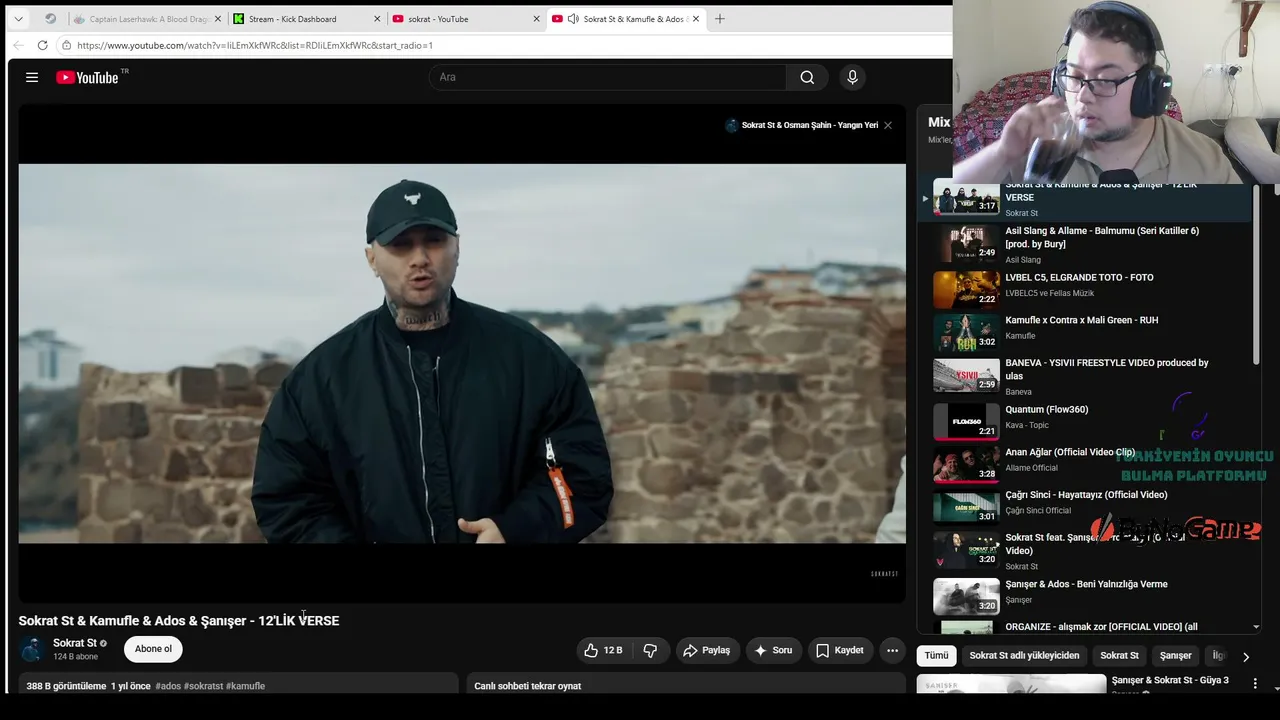Click the '124 B abone' subscriber count
This screenshot has height=720, width=1280.
pyautogui.click(x=75, y=657)
